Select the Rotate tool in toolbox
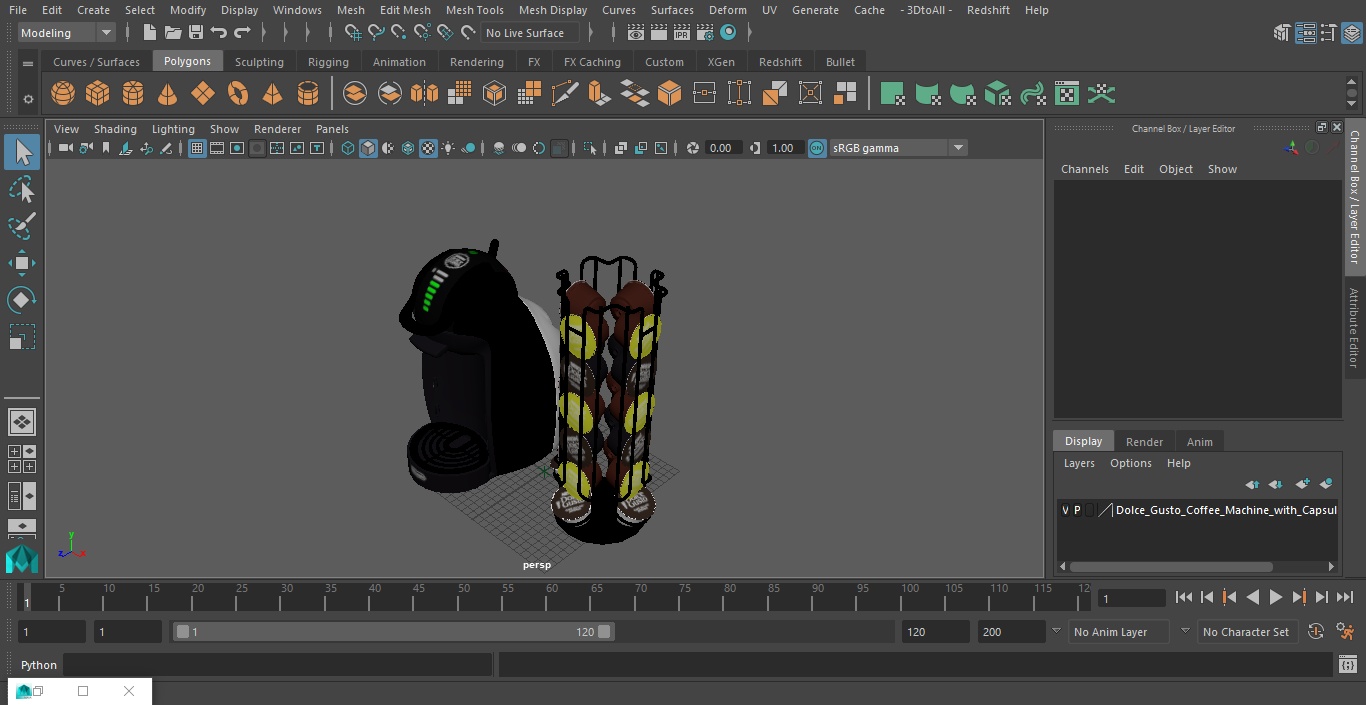 (x=22, y=300)
